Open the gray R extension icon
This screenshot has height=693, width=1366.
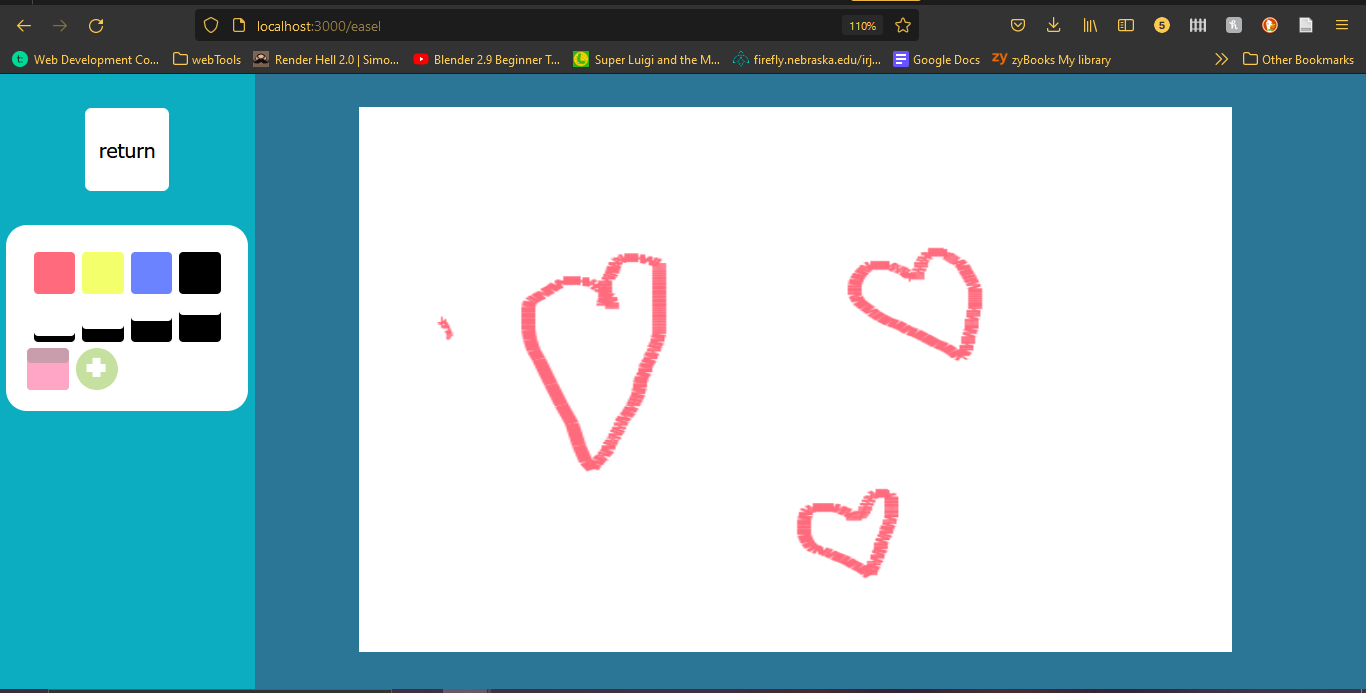[1234, 26]
